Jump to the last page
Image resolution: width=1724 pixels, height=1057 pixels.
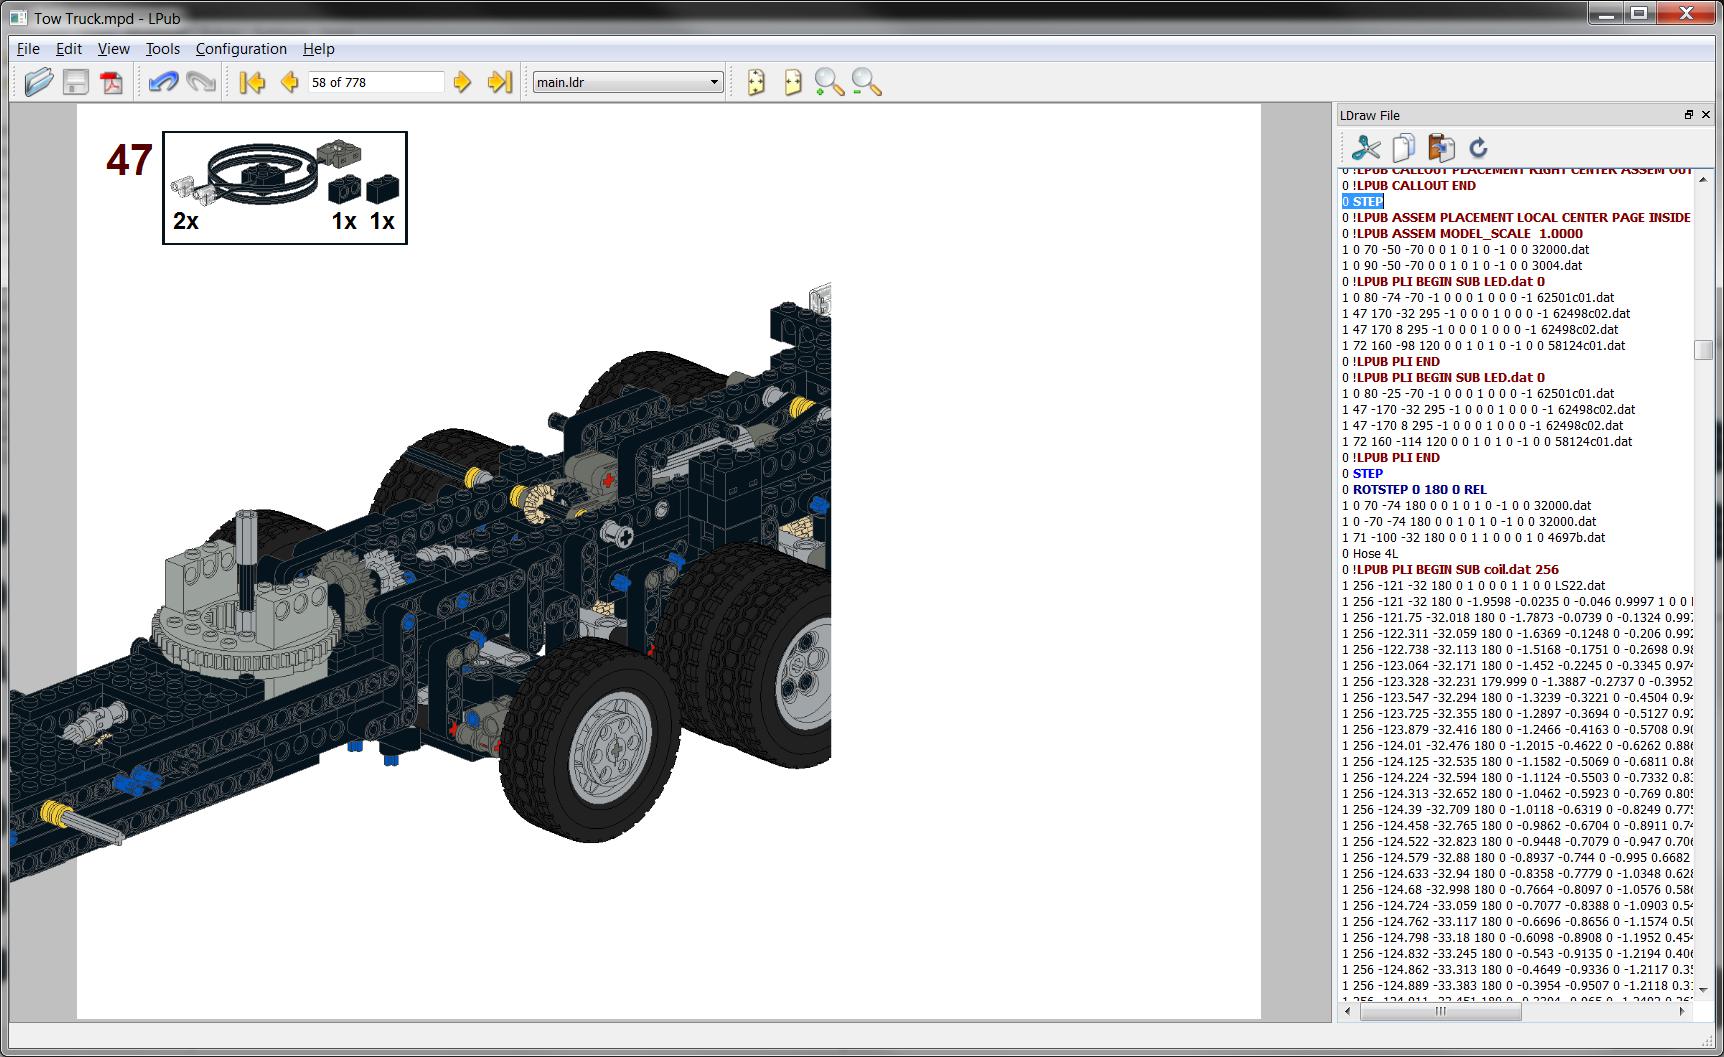pyautogui.click(x=499, y=82)
